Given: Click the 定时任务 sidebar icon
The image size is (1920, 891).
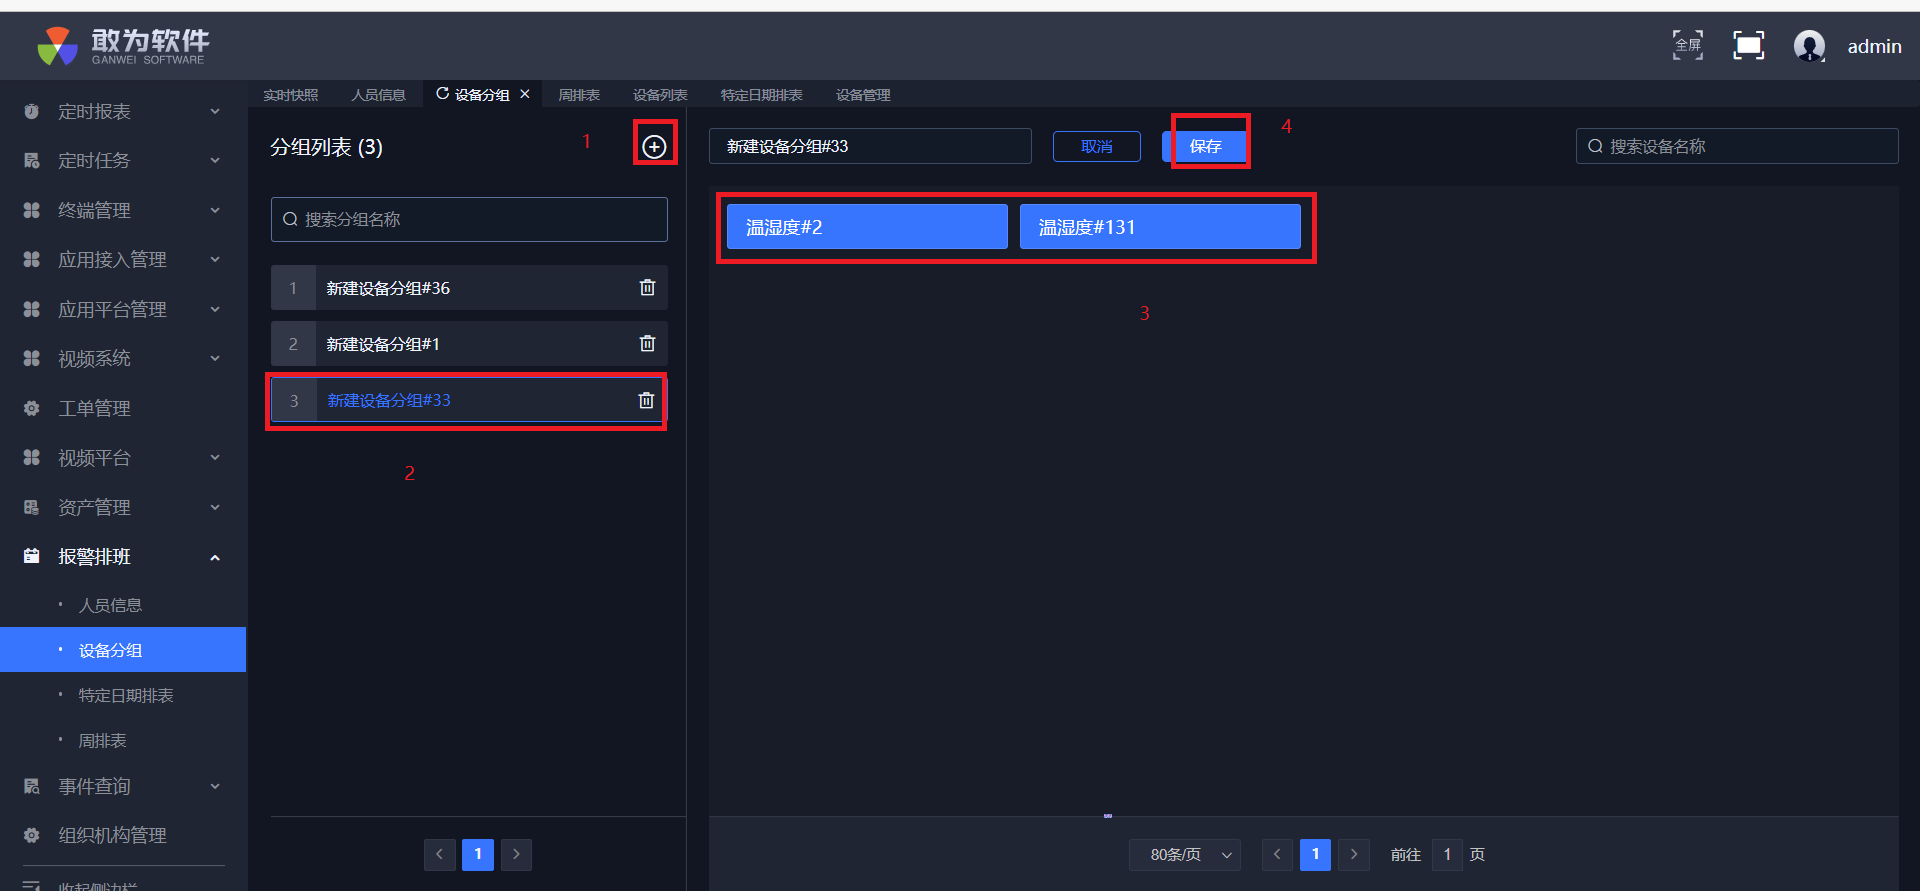Looking at the screenshot, I should [x=32, y=161].
